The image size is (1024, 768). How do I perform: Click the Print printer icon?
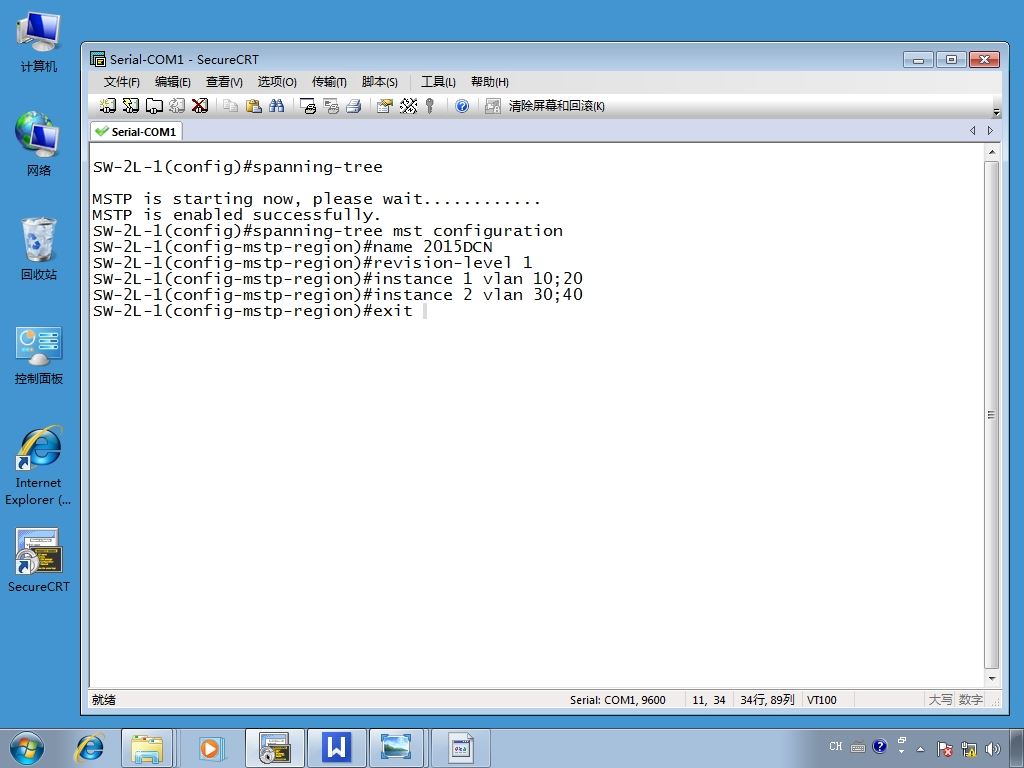pos(354,105)
